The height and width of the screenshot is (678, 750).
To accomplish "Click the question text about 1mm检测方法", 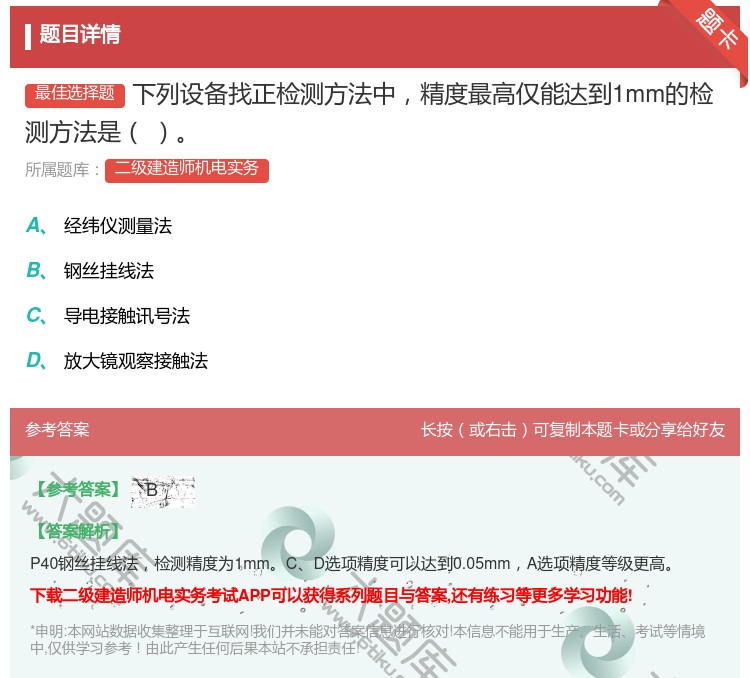I will pyautogui.click(x=369, y=113).
